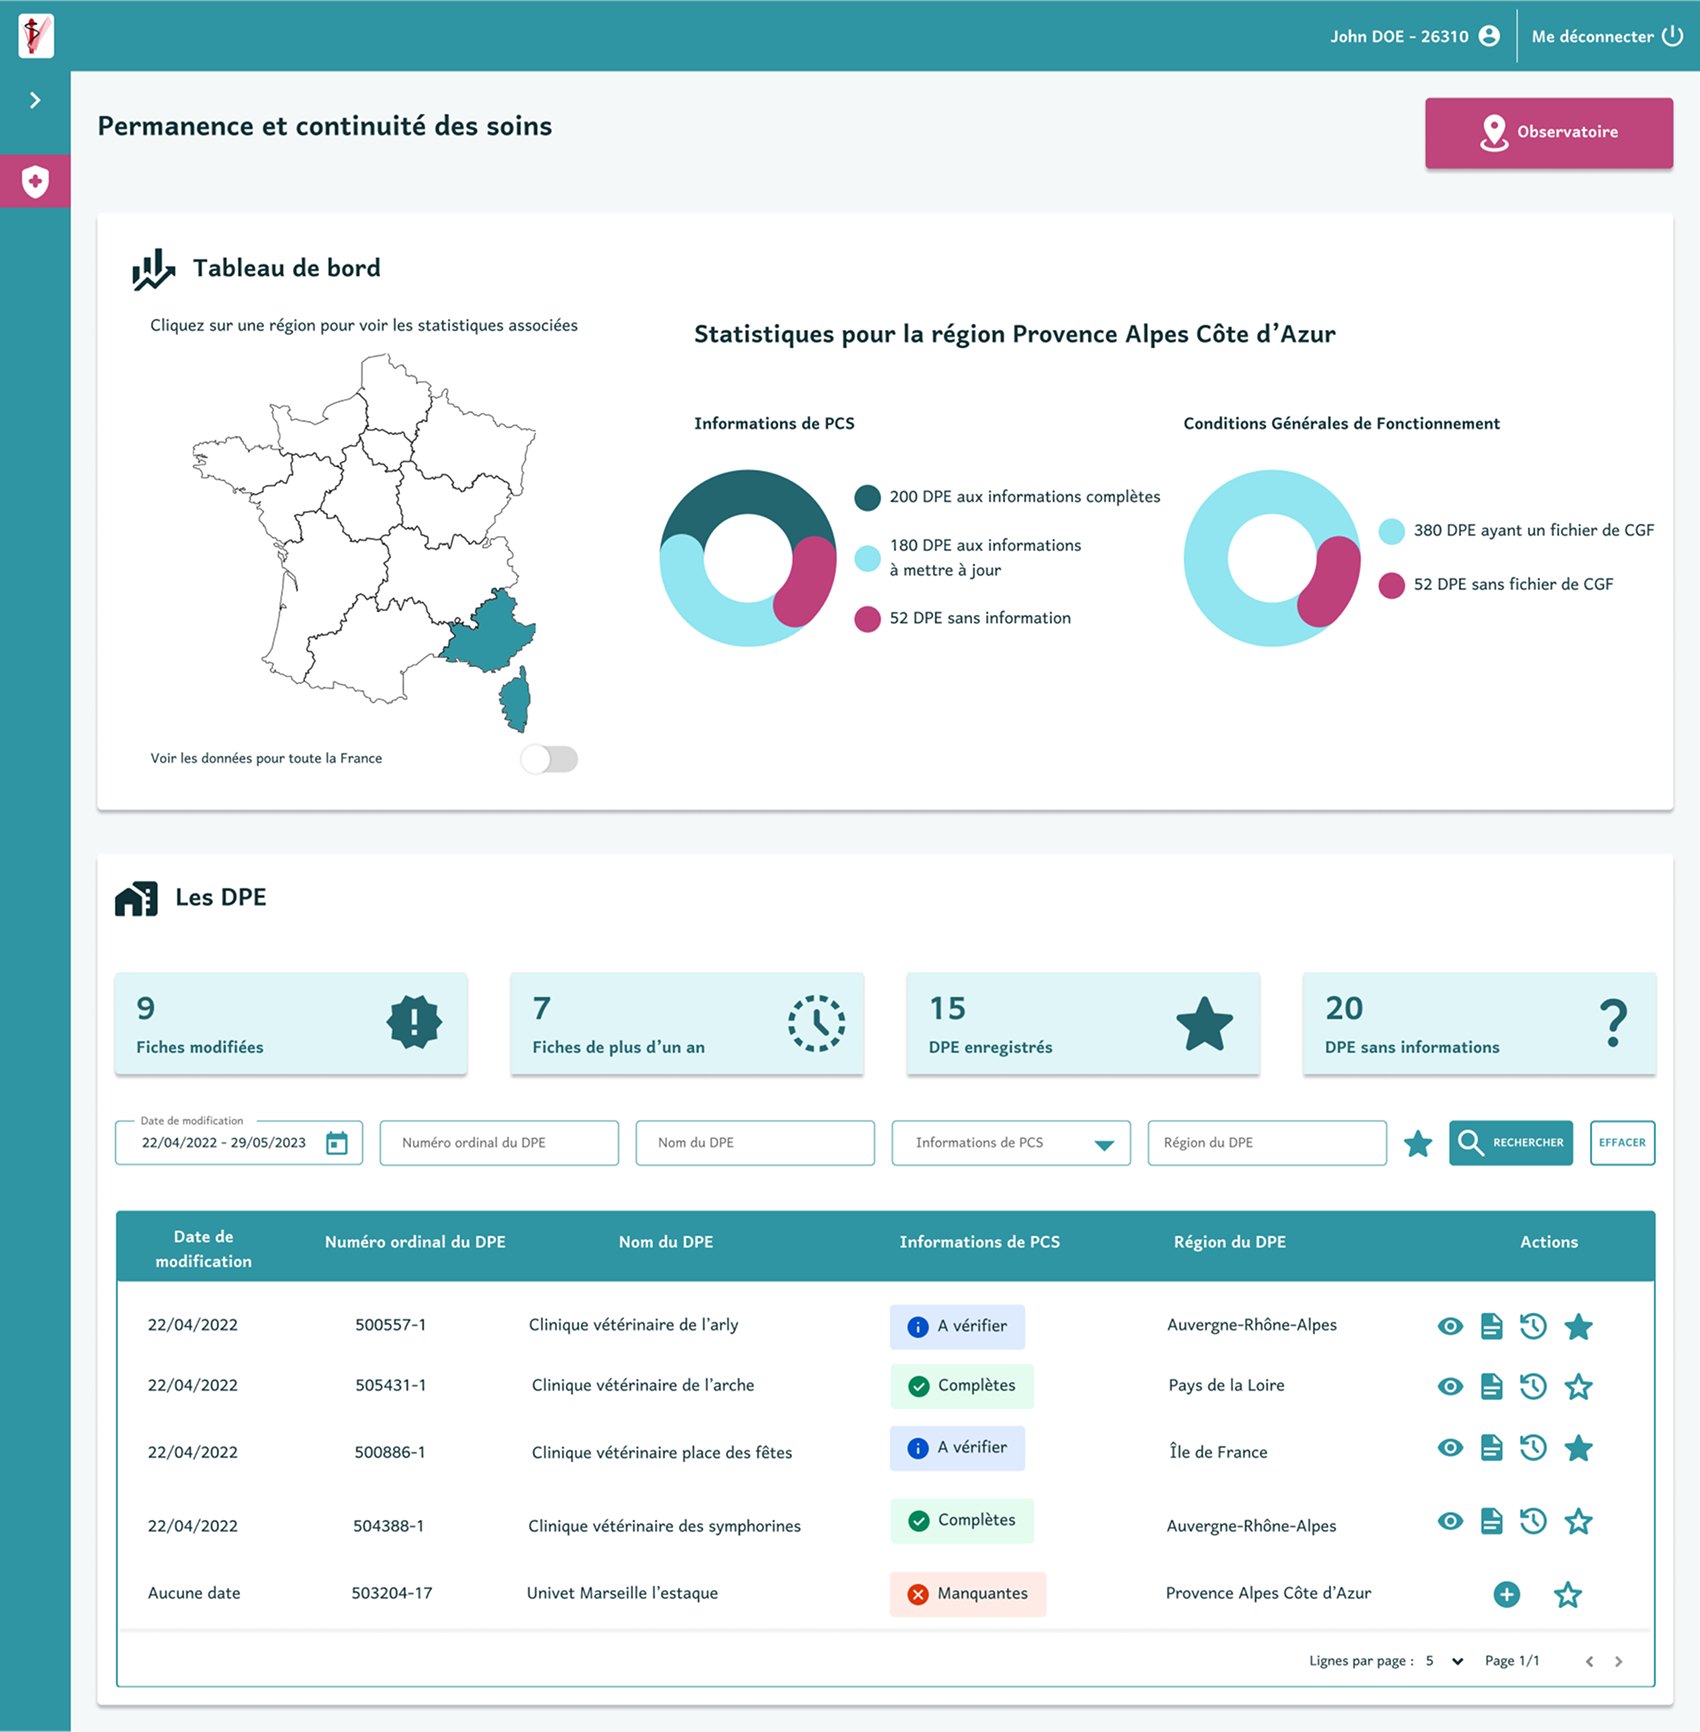The height and width of the screenshot is (1732, 1700).
Task: Click the question mark icon
Action: [1613, 1022]
